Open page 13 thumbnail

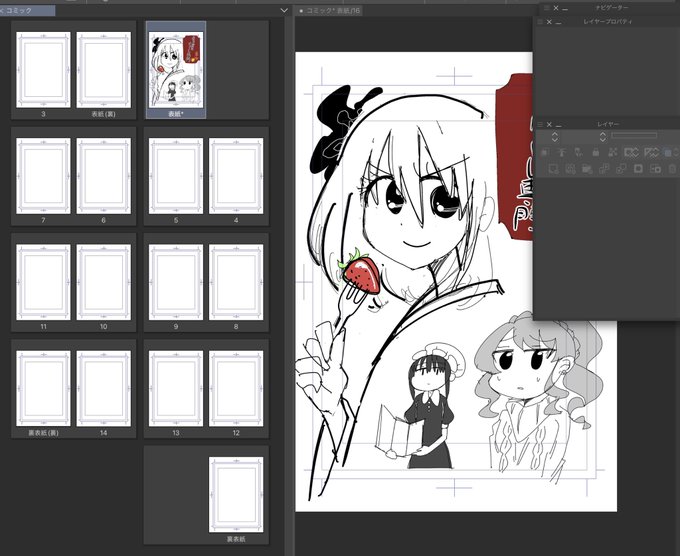point(176,388)
